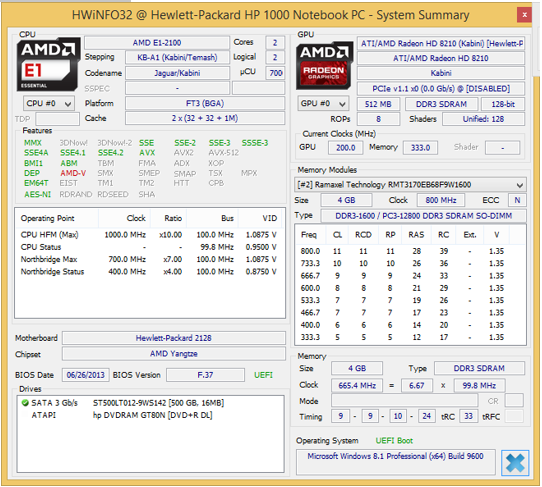The width and height of the screenshot is (542, 487).
Task: Close the summary with the blue X button
Action: click(x=515, y=463)
